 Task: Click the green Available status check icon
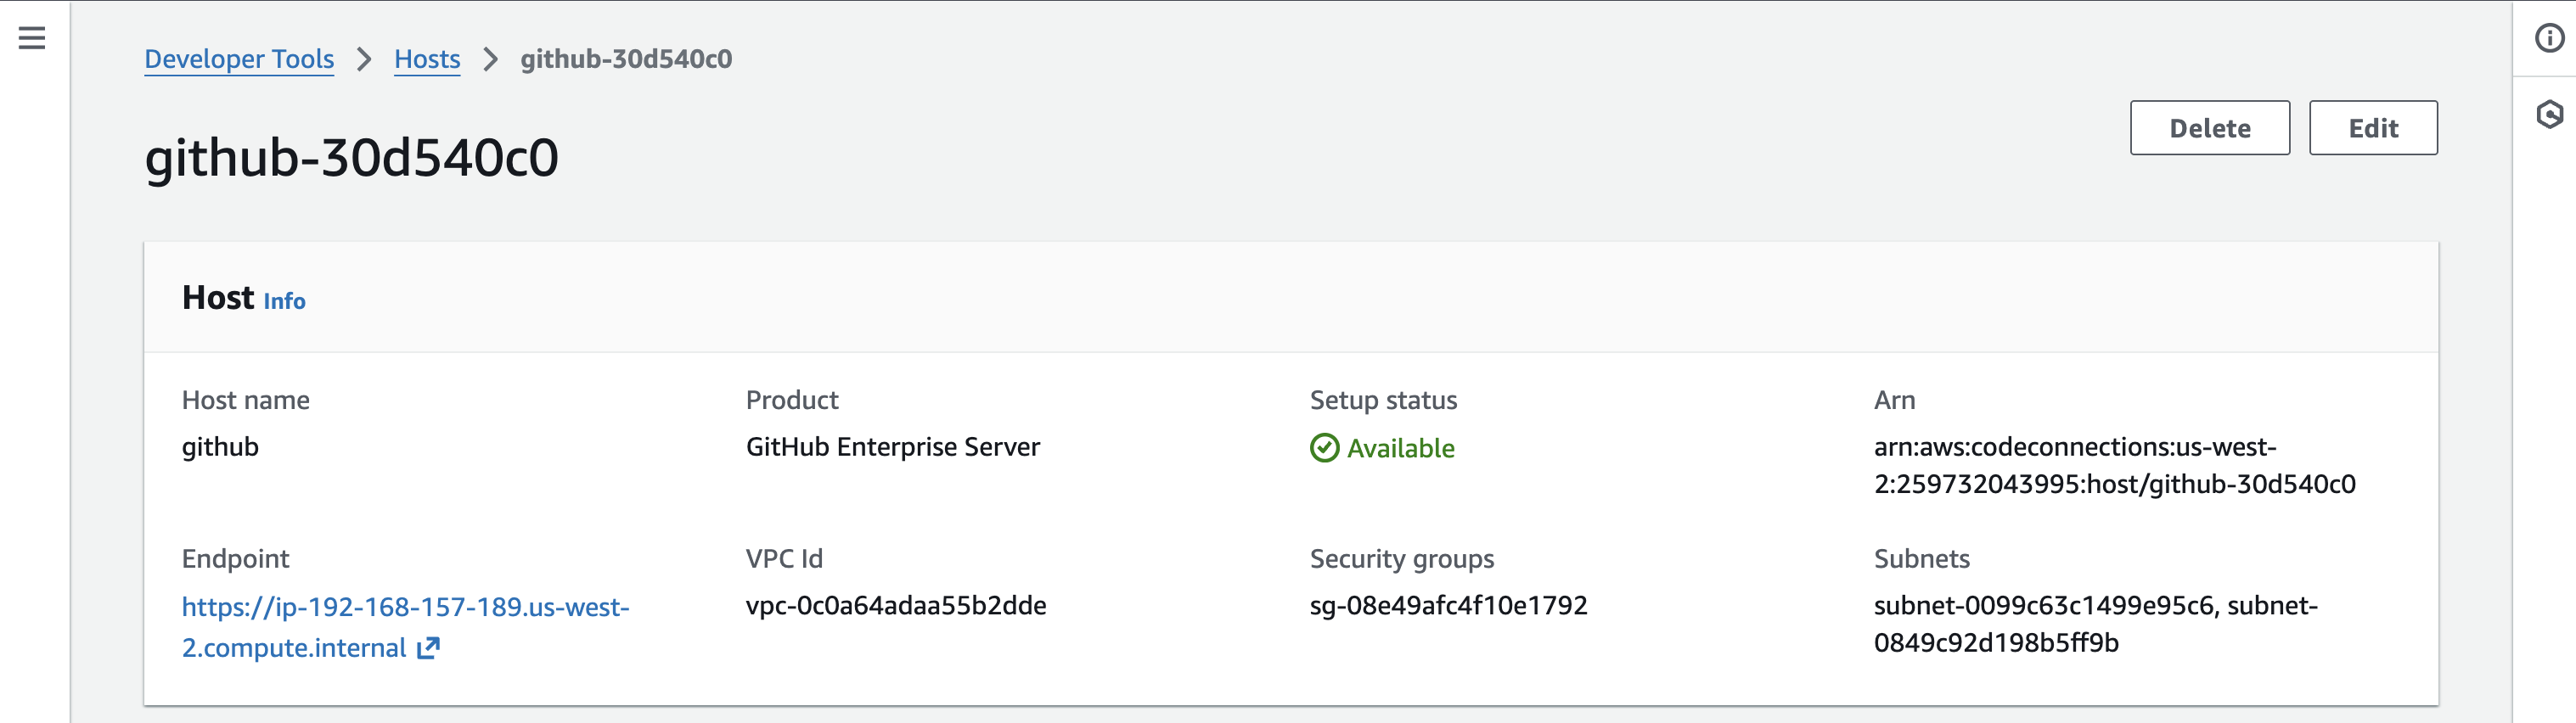(1324, 448)
